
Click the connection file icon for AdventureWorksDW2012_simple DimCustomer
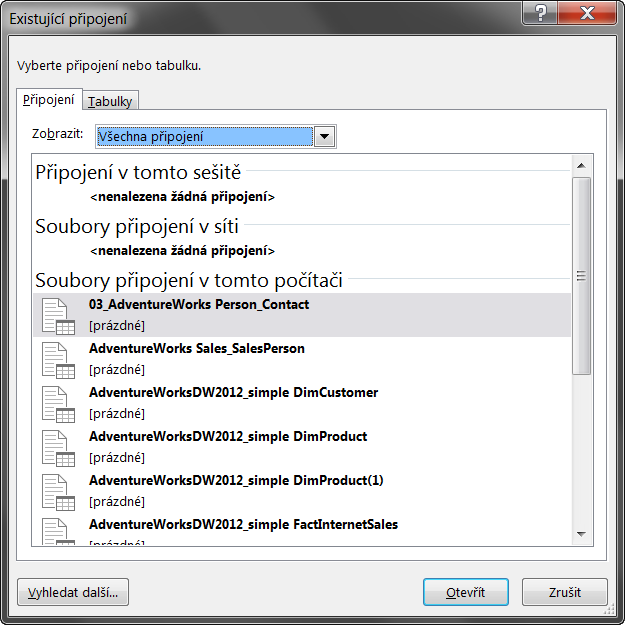58,404
